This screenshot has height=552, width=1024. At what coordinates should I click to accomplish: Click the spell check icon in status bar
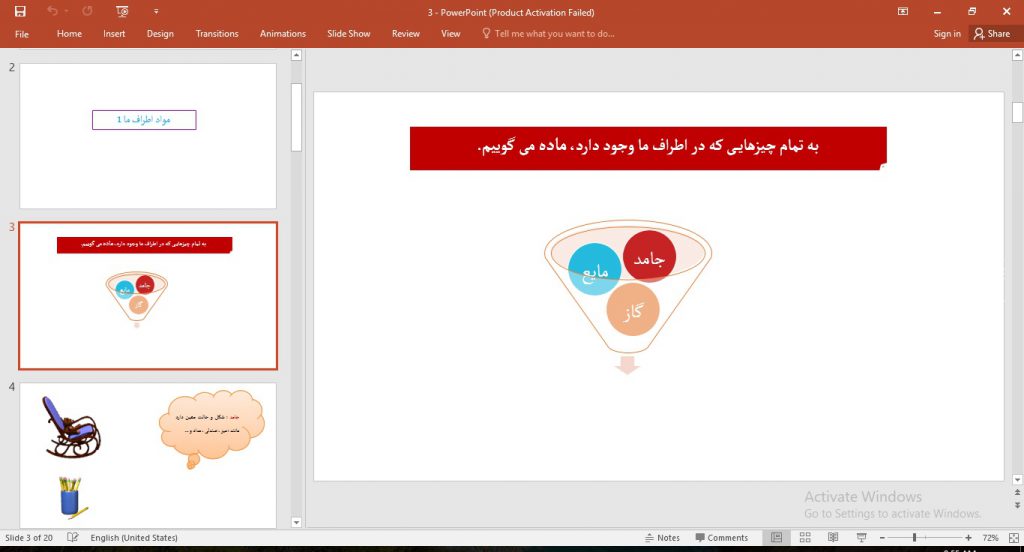tap(73, 538)
